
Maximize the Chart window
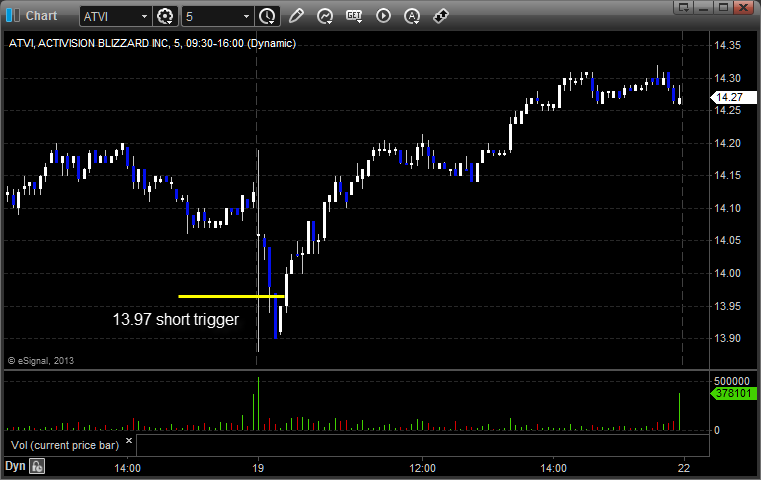tap(723, 7)
